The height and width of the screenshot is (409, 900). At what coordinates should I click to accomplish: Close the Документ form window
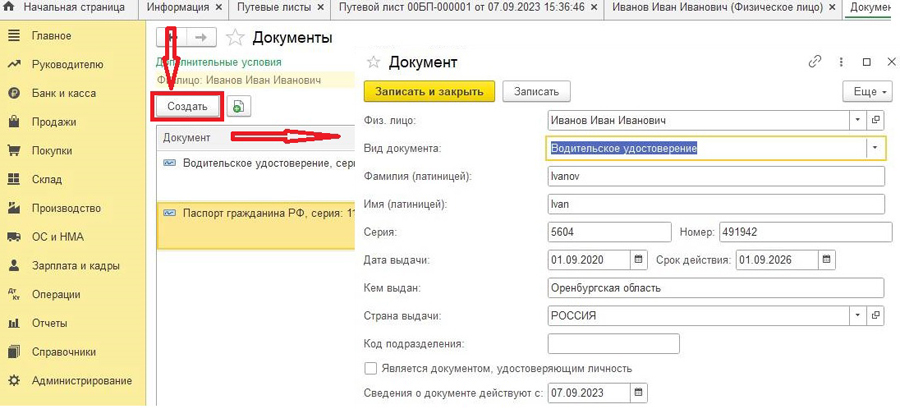click(x=891, y=62)
